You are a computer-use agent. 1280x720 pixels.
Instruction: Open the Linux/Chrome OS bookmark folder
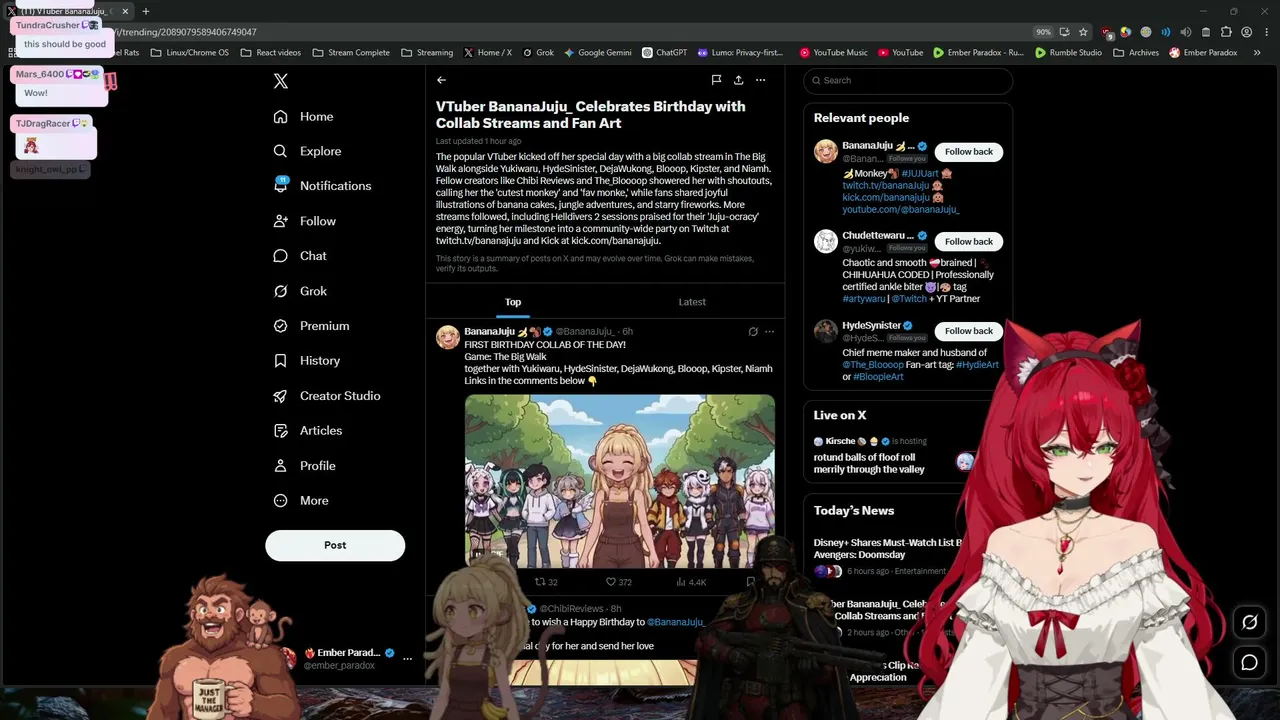[189, 52]
